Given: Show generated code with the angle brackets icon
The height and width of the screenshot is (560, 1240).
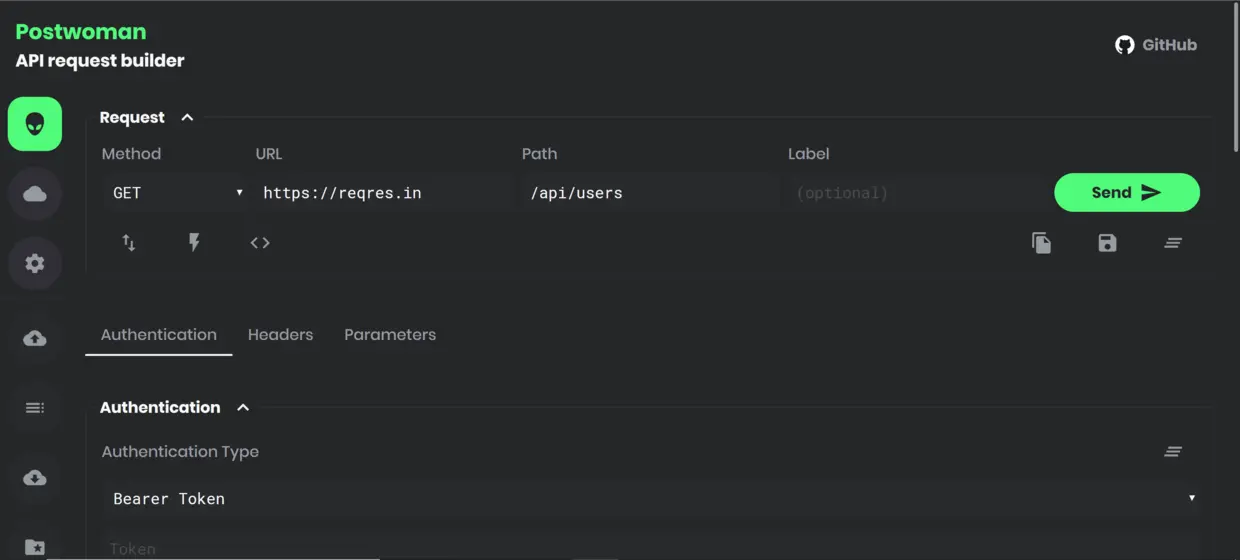Looking at the screenshot, I should 260,243.
